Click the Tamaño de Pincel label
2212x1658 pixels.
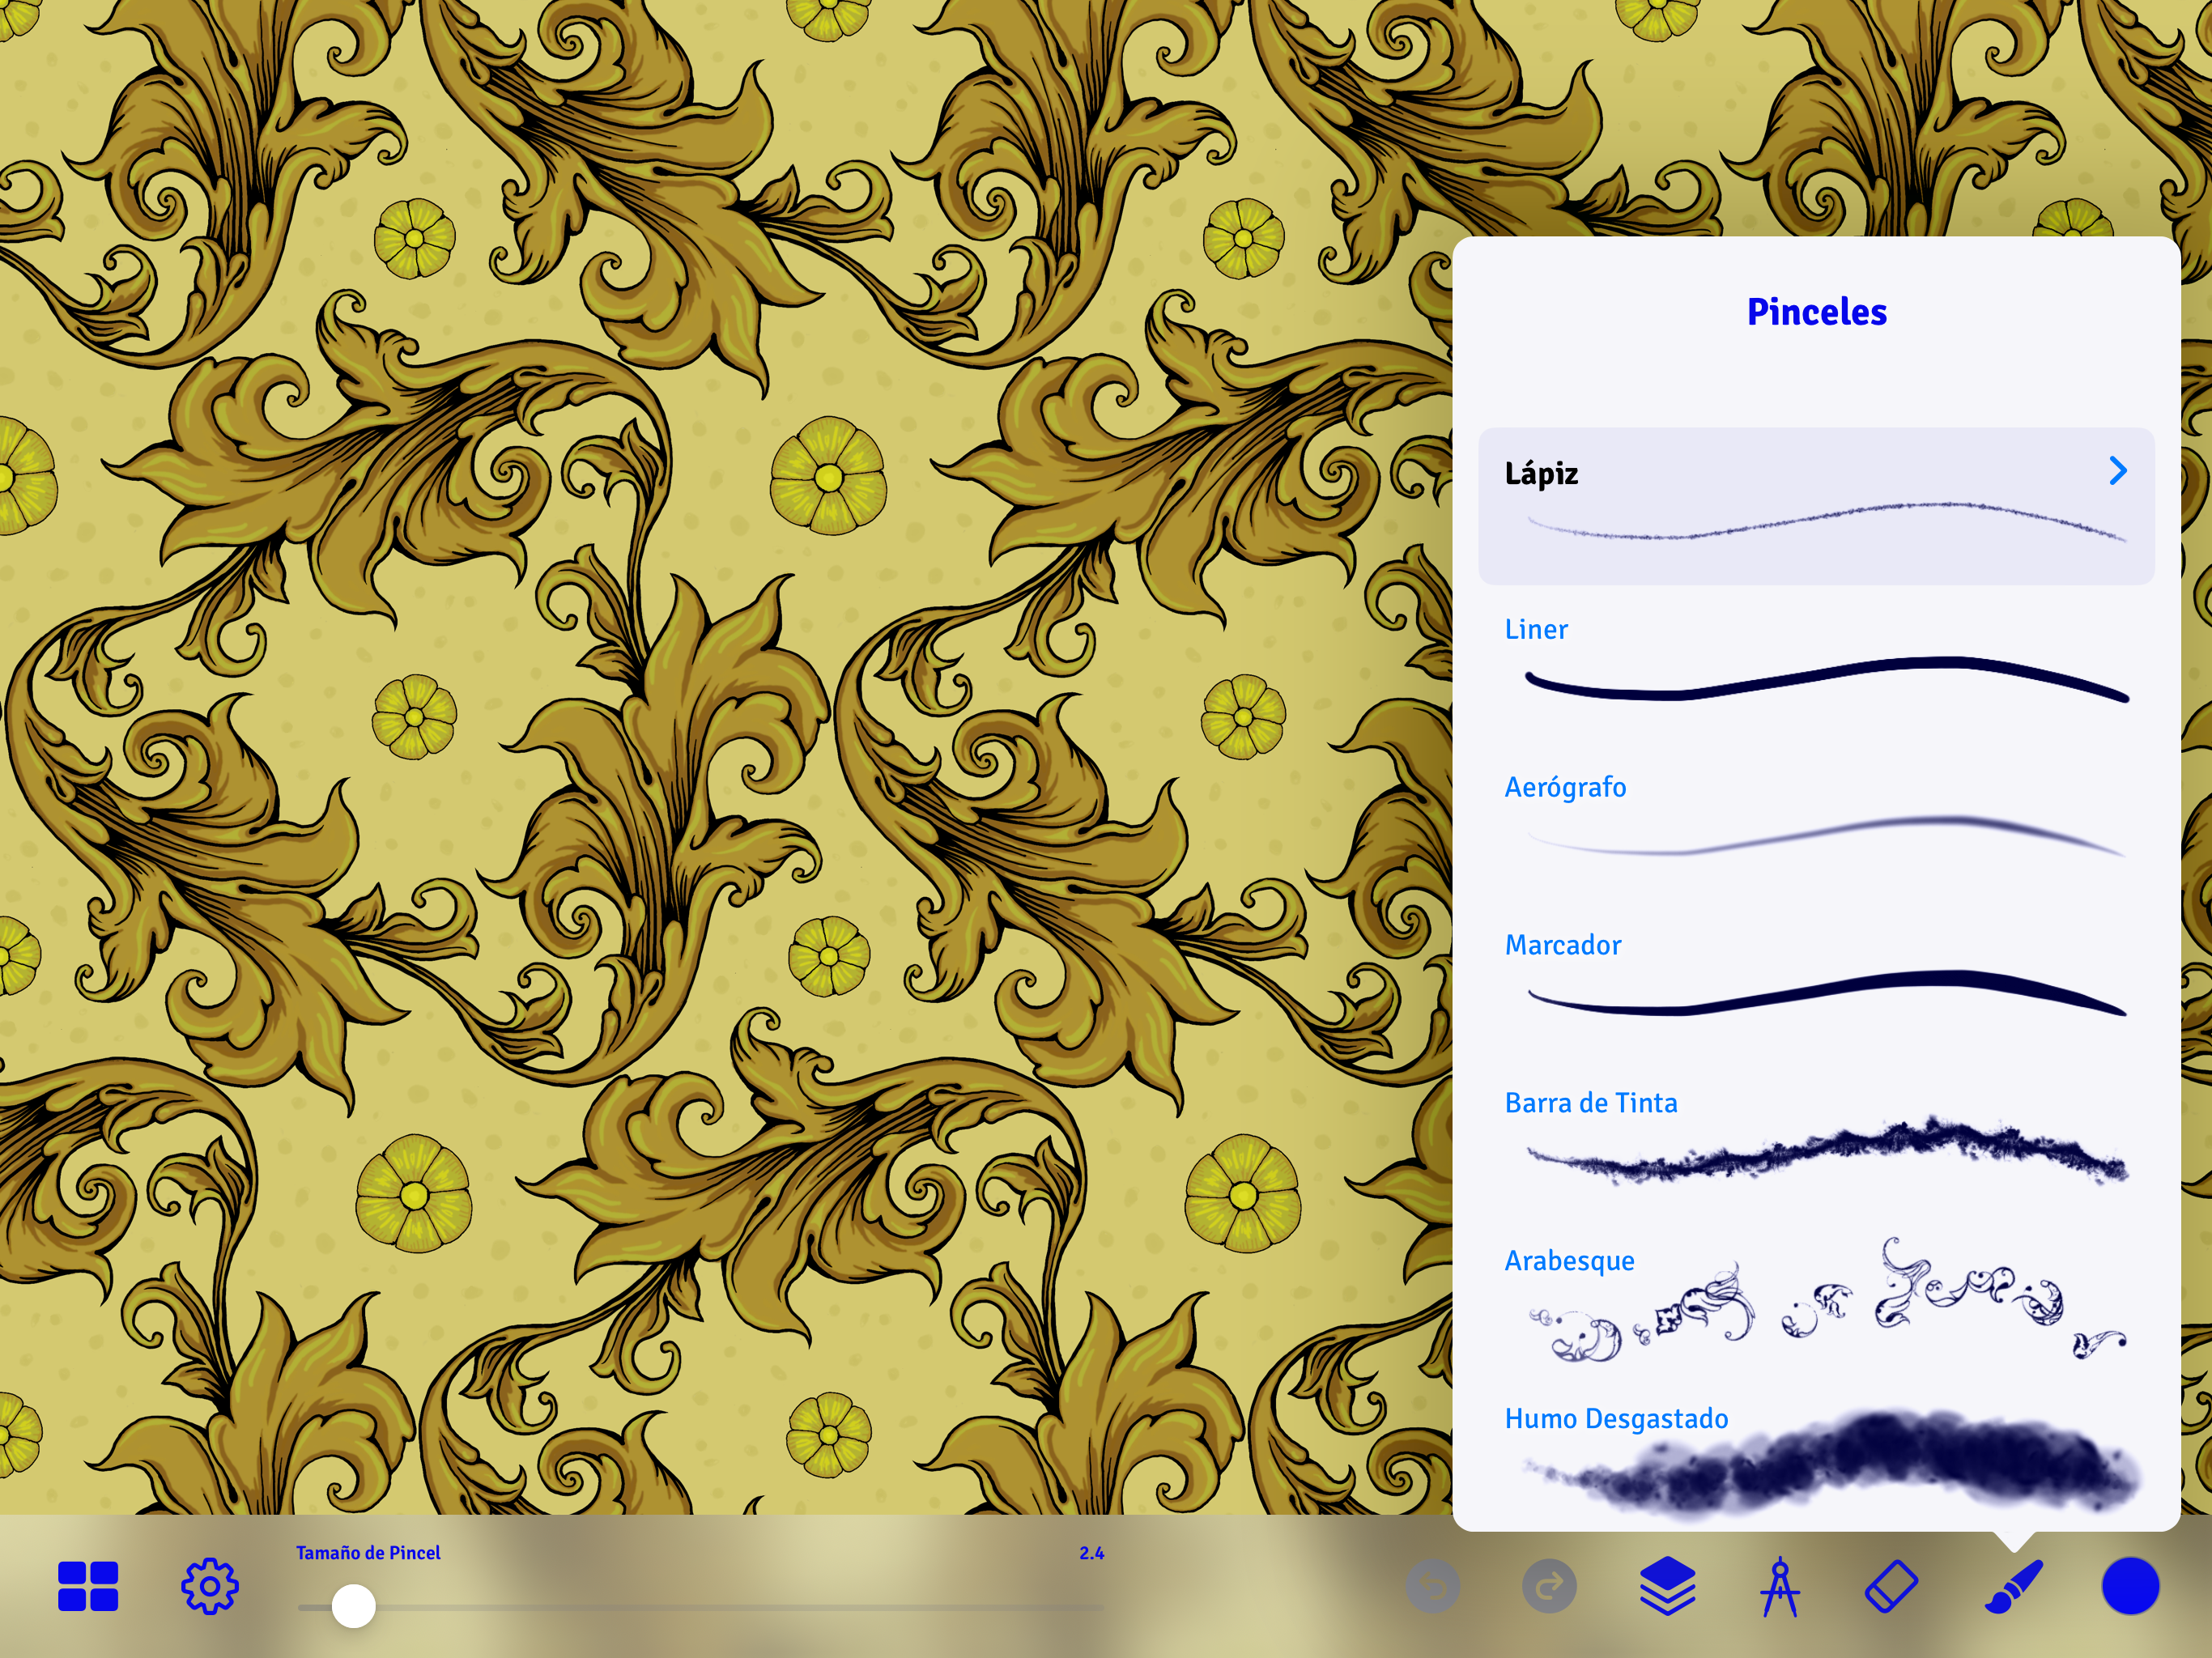click(368, 1553)
